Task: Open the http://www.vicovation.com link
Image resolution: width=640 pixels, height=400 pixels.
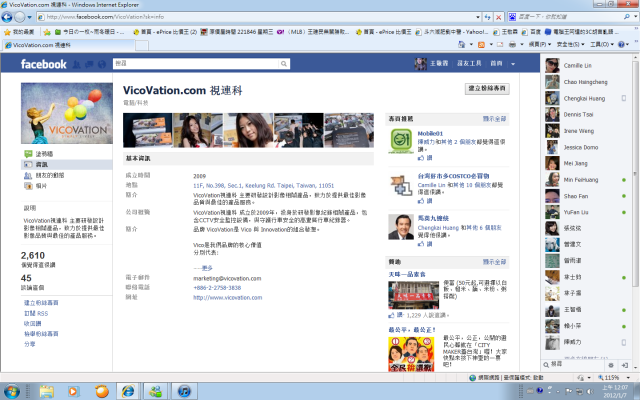Action: click(x=227, y=298)
